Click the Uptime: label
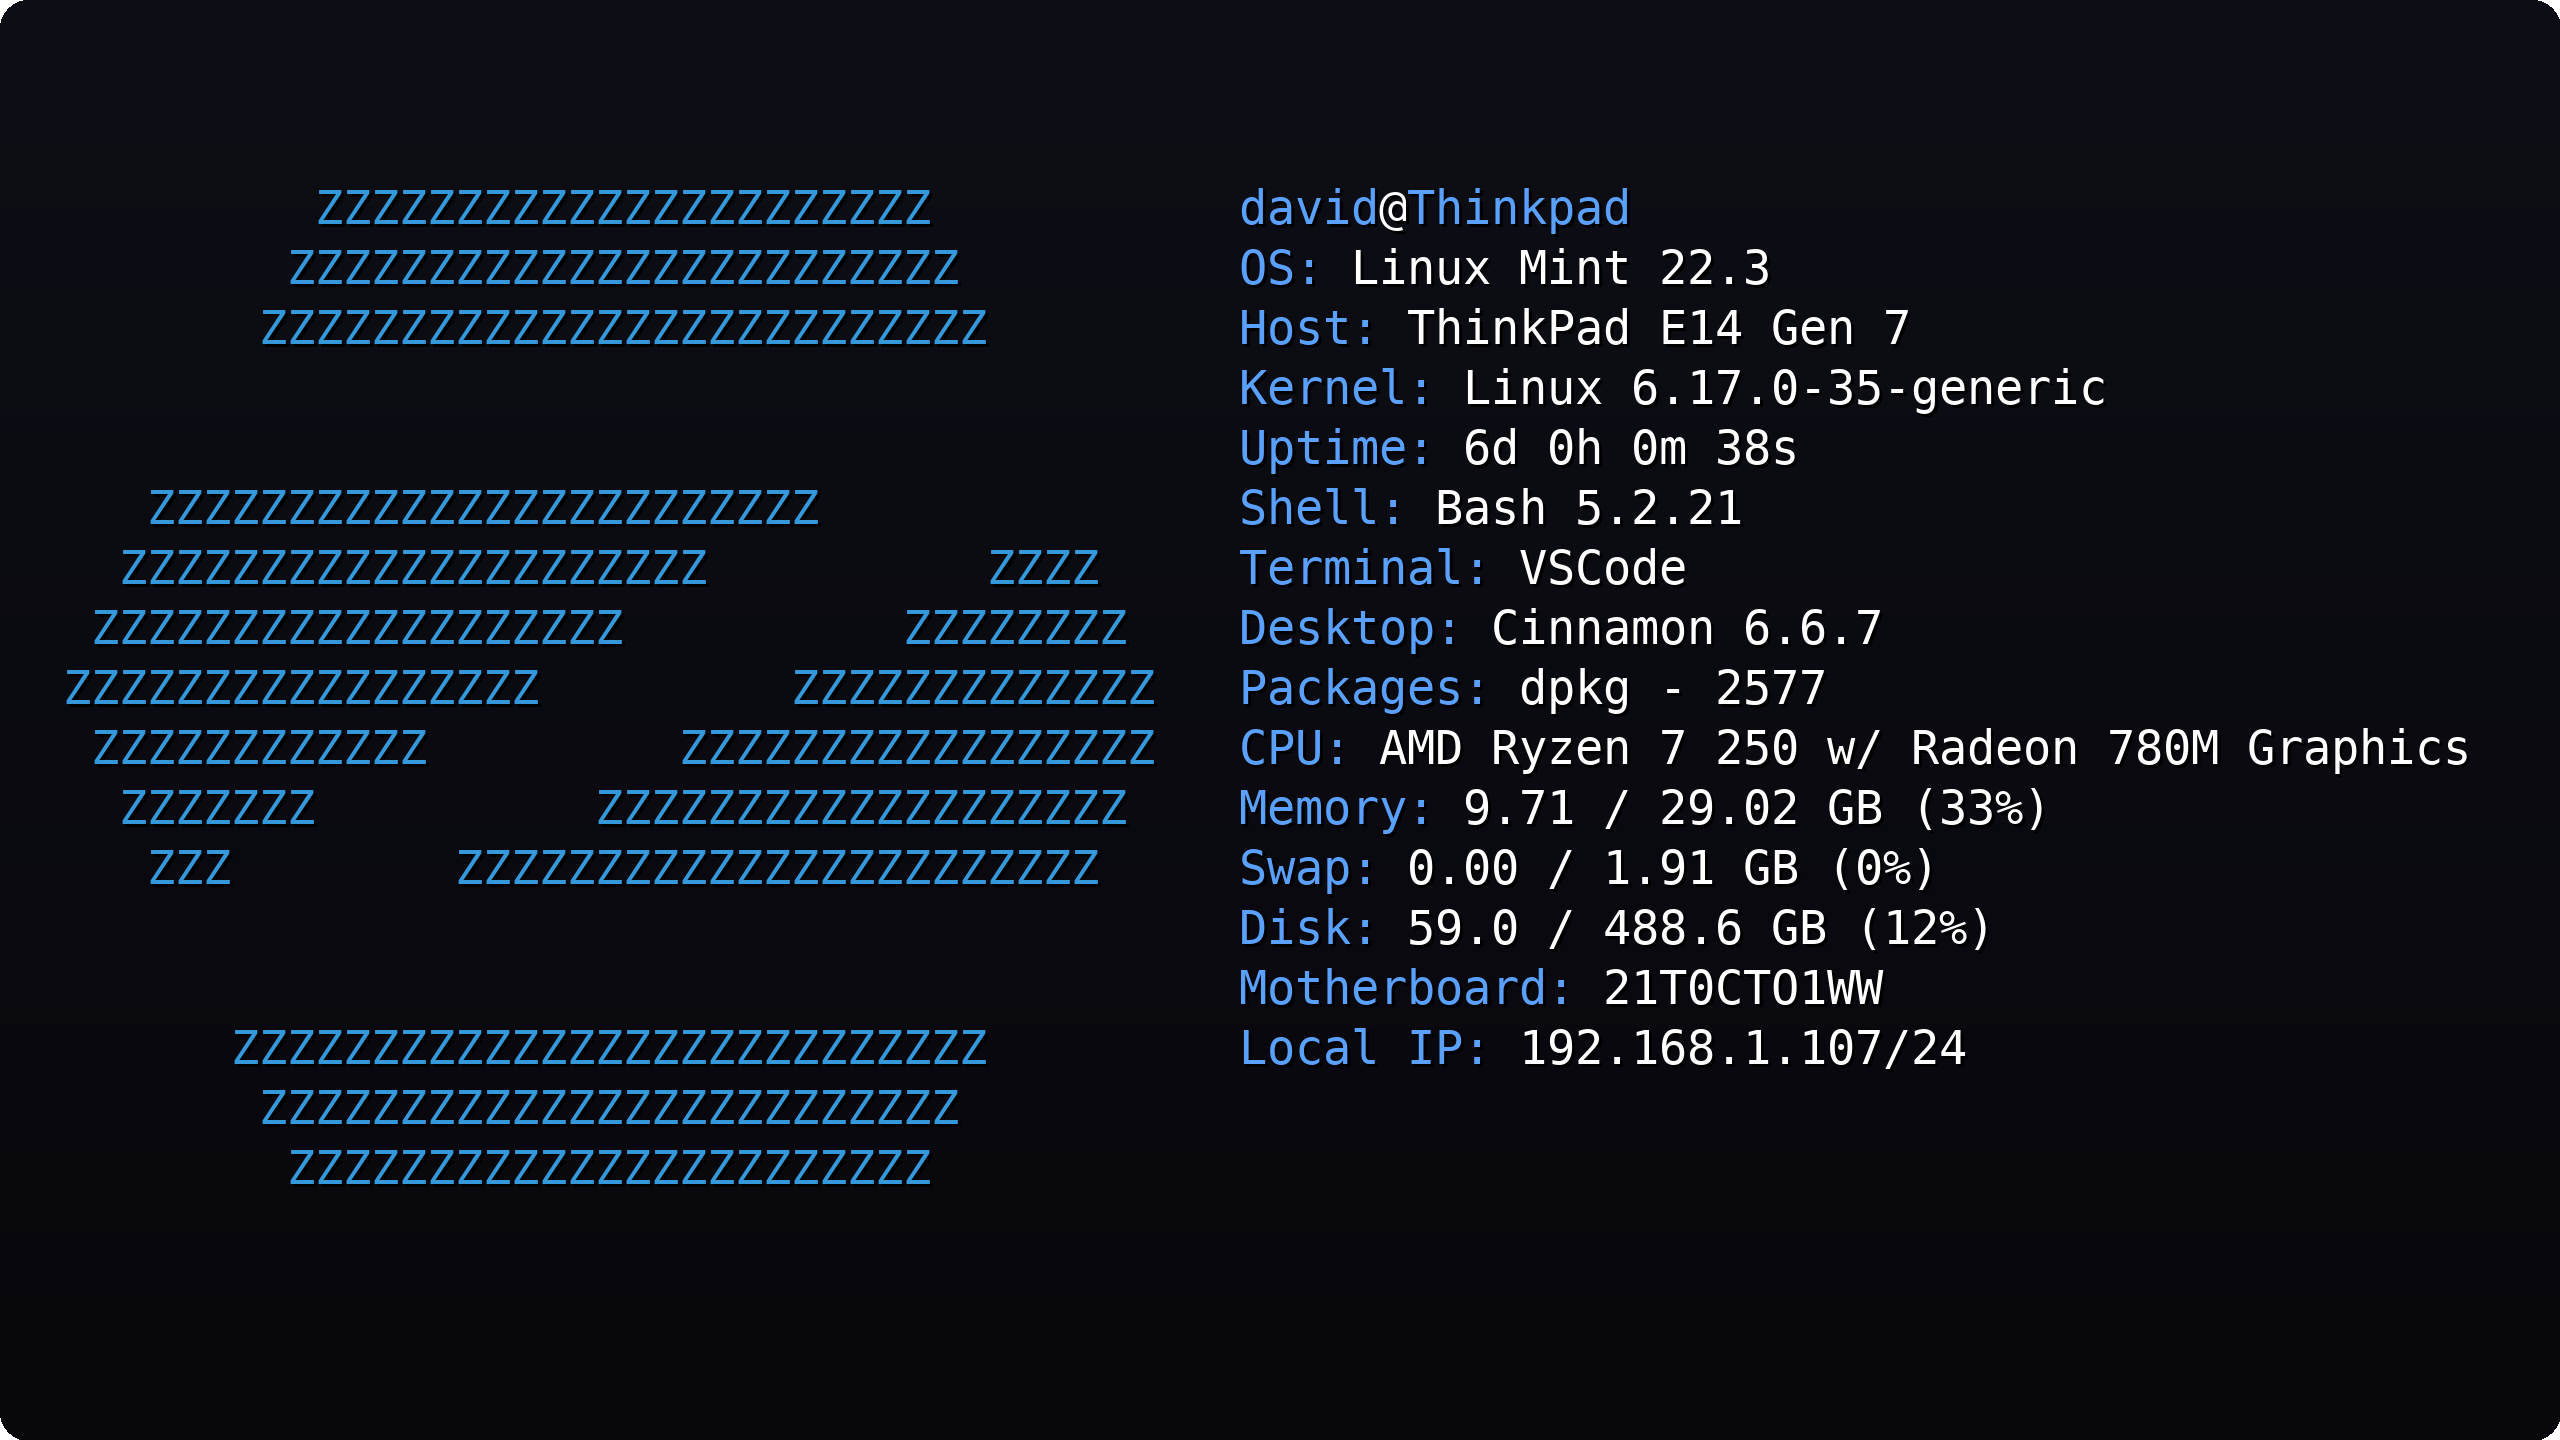2560x1440 pixels. [x=1337, y=449]
